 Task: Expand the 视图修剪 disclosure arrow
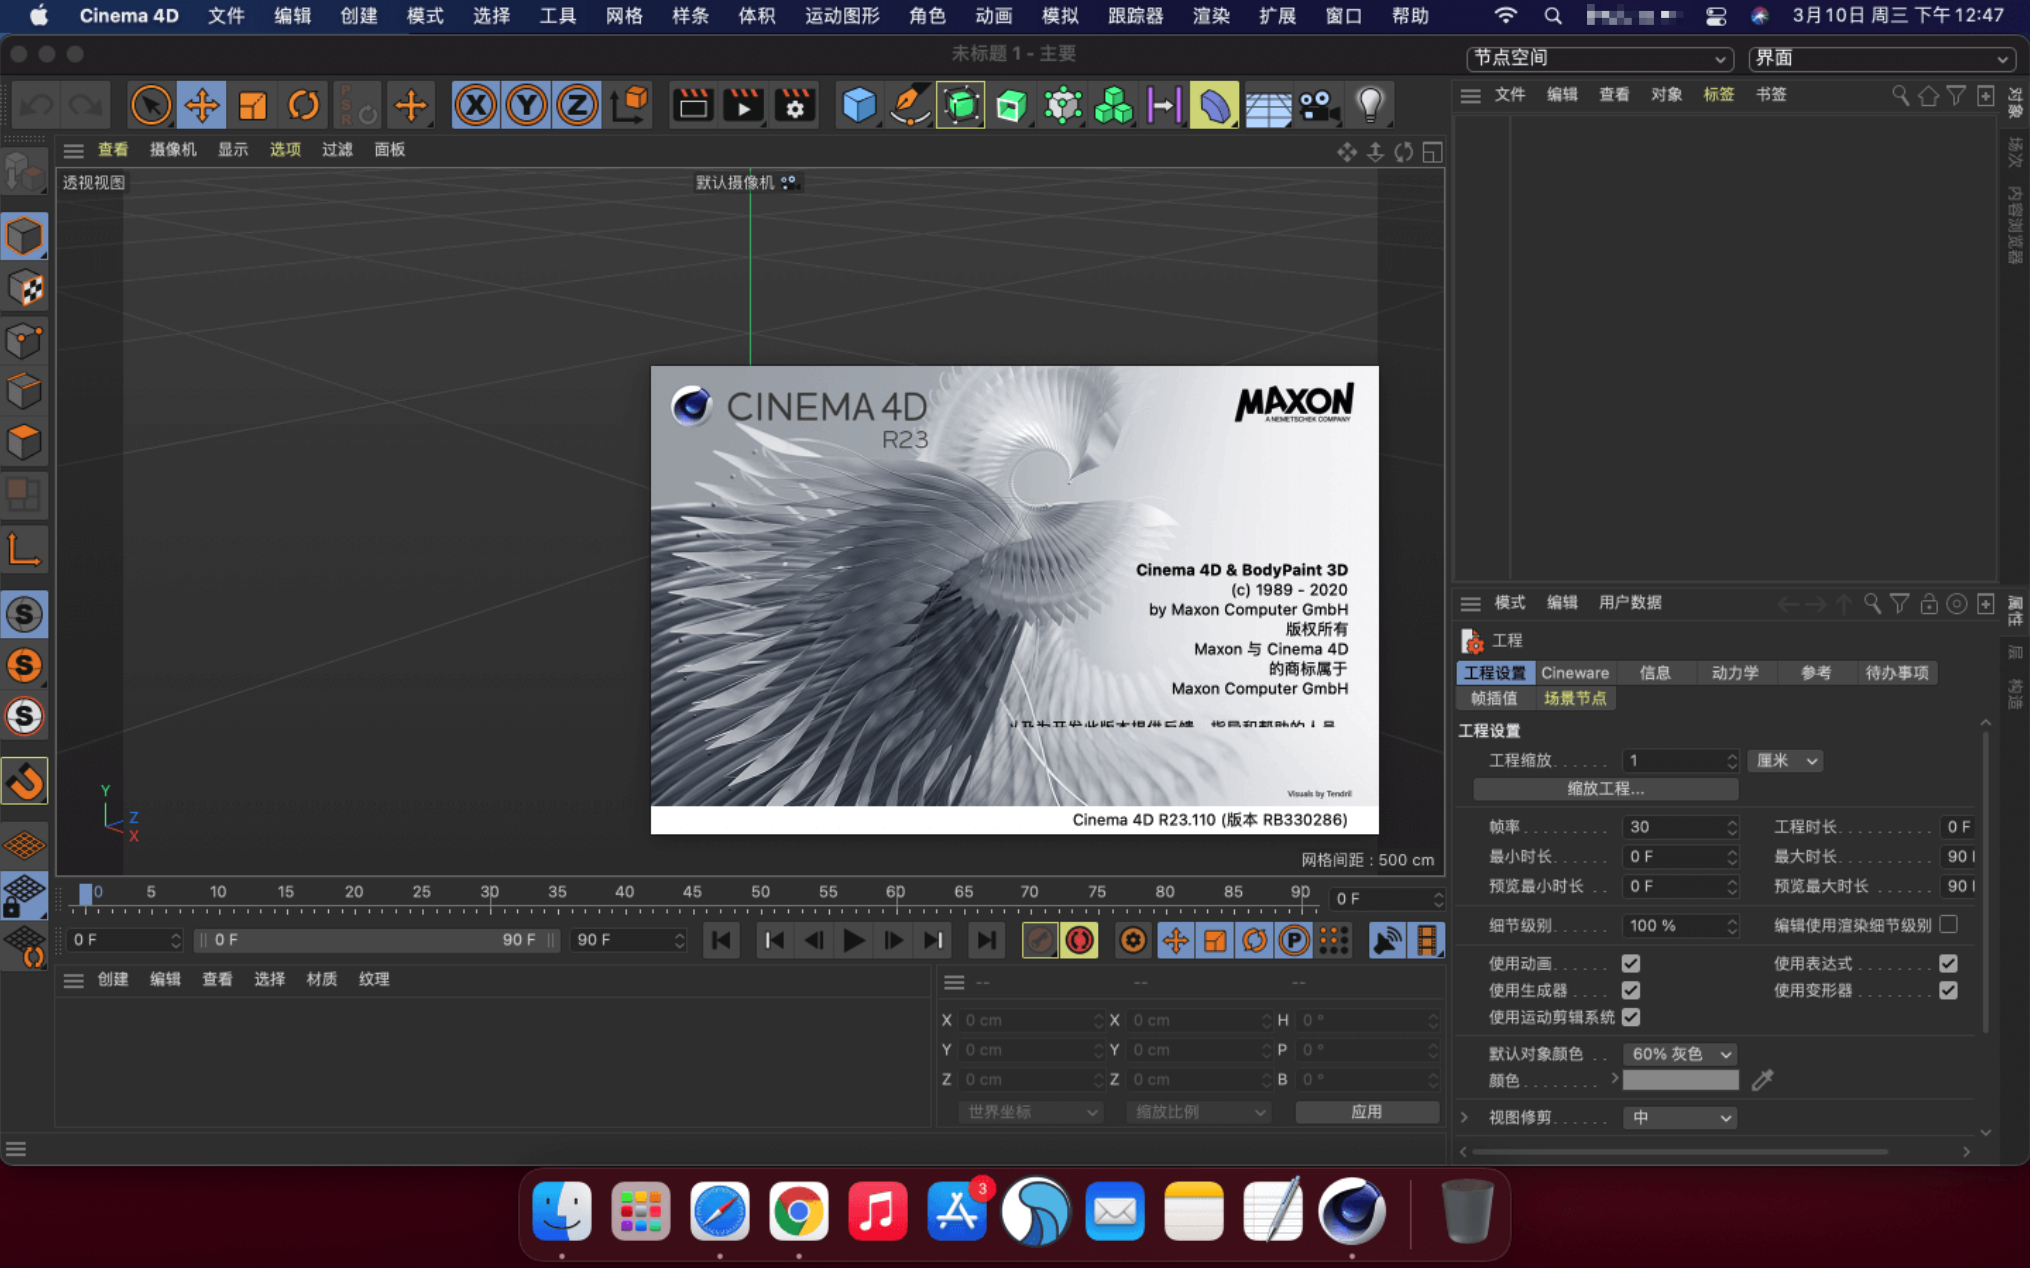coord(1465,1117)
